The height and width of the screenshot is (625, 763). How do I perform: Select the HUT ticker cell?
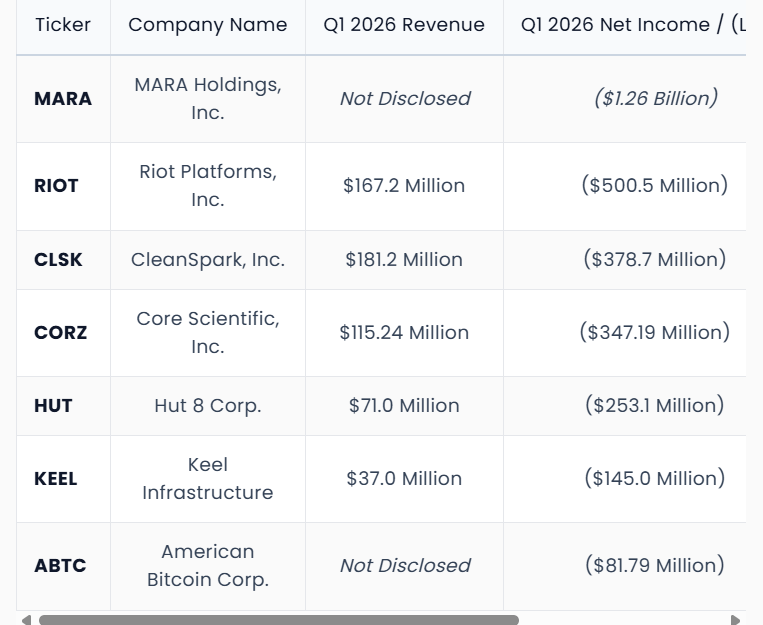[63, 406]
